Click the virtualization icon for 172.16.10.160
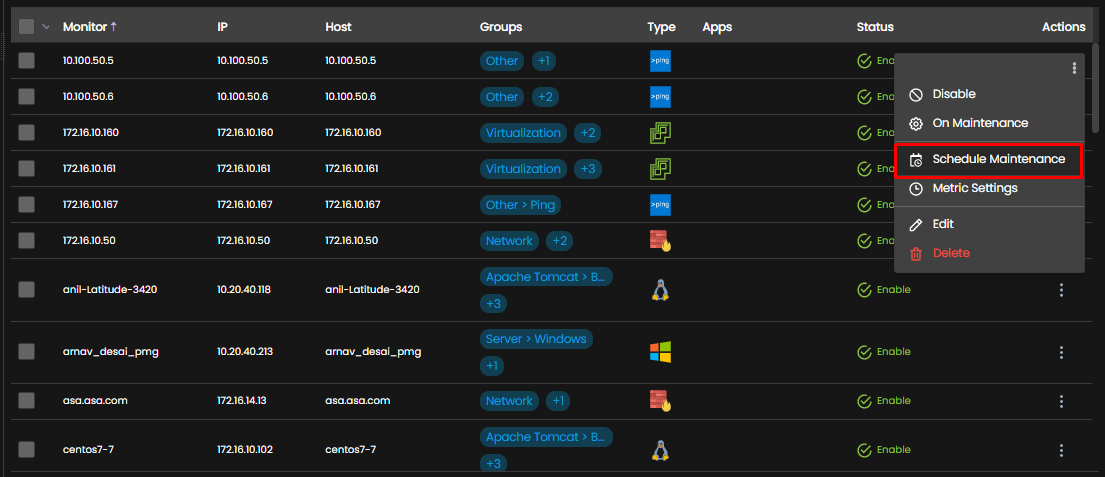Viewport: 1105px width, 477px height. 660,132
